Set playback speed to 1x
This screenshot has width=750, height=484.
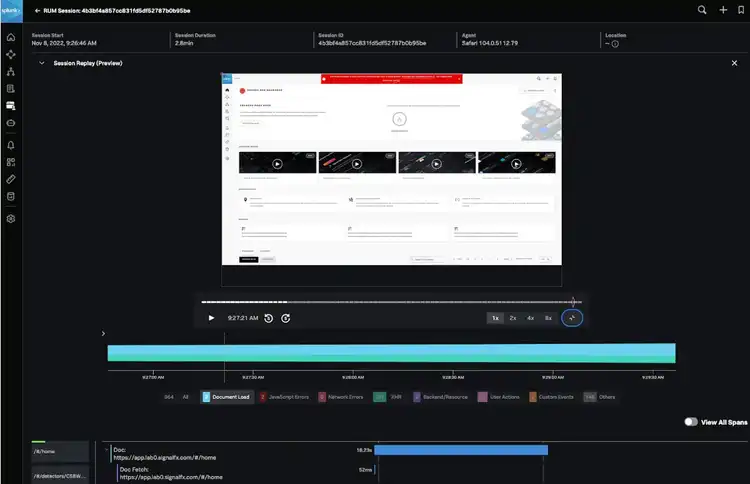tap(495, 318)
